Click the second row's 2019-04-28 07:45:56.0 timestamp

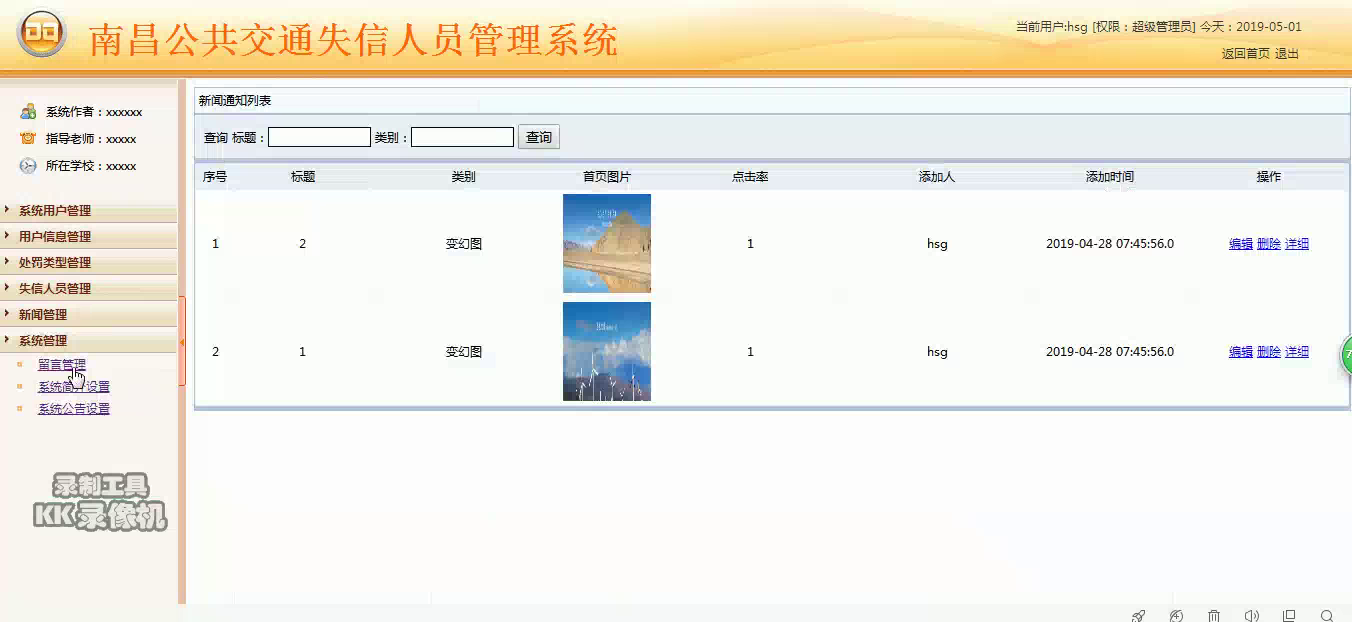pos(1110,352)
